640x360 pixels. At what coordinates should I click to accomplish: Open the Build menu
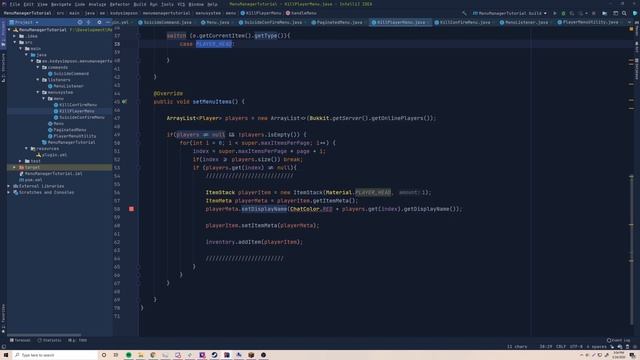(x=140, y=4)
